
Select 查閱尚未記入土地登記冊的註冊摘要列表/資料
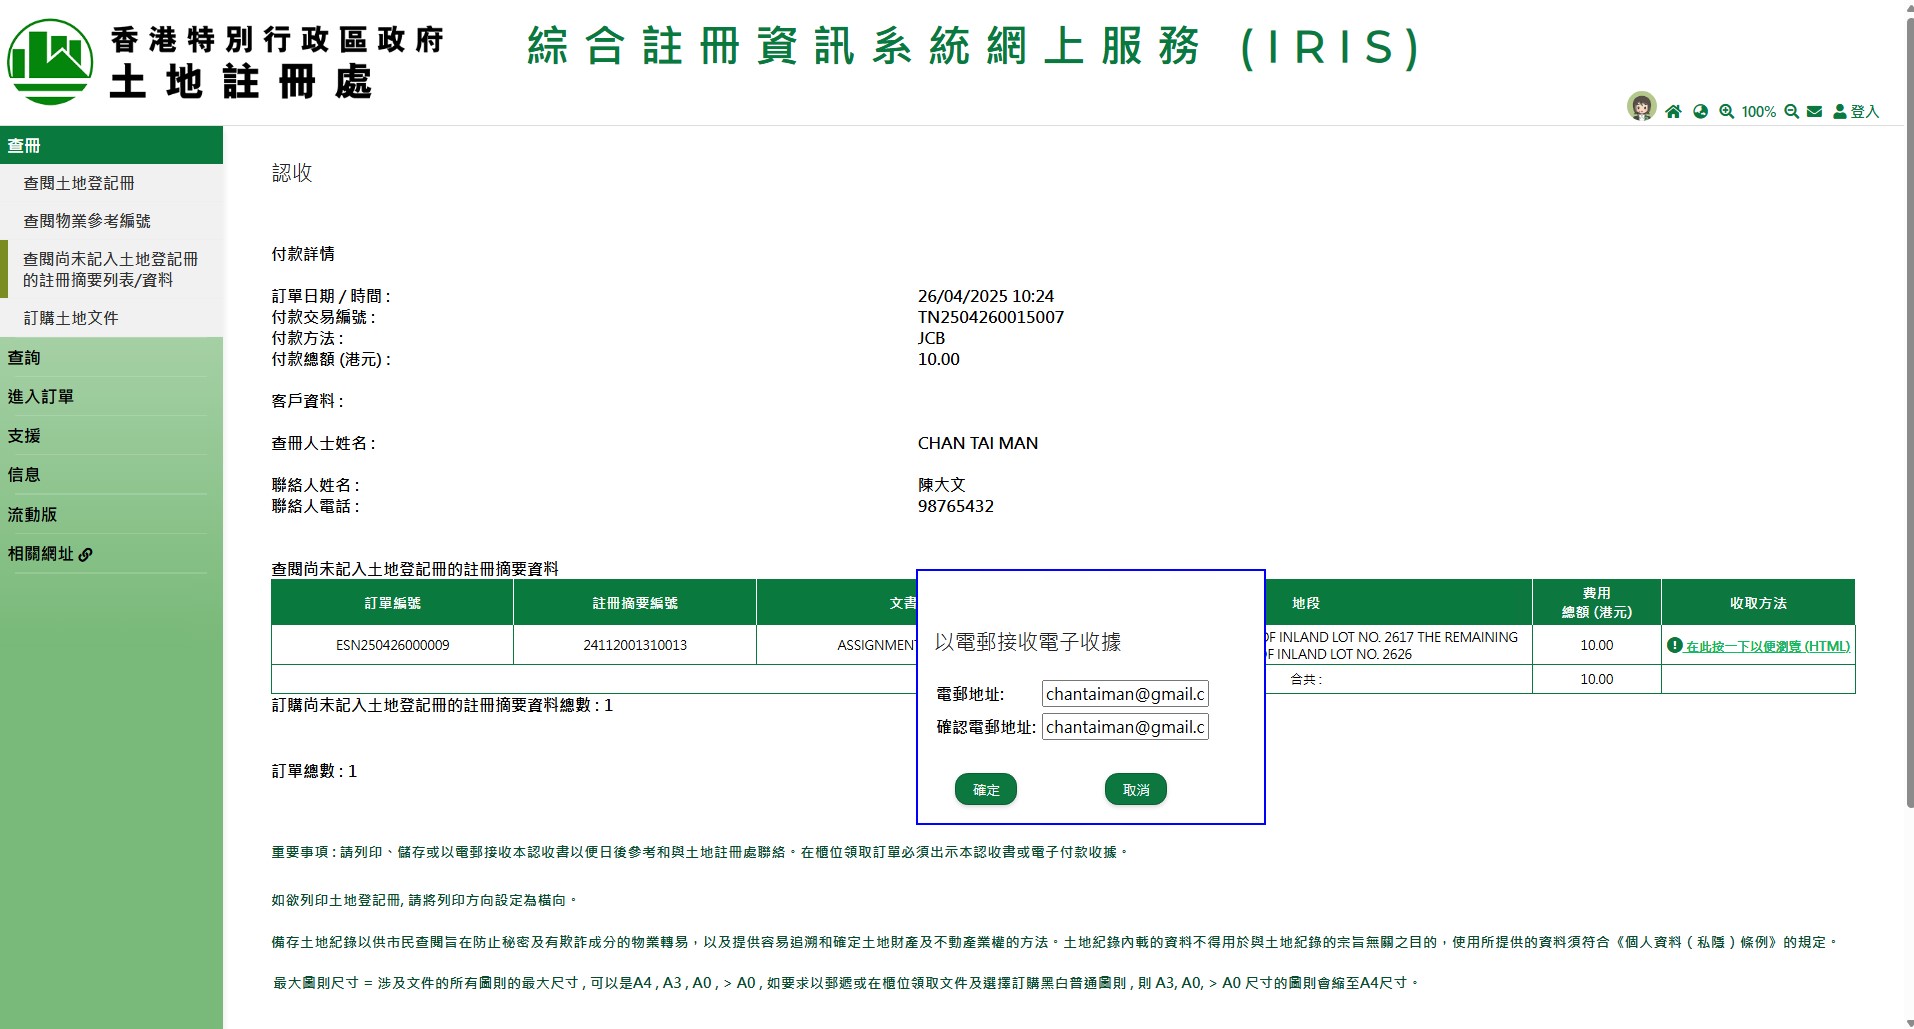click(x=111, y=269)
